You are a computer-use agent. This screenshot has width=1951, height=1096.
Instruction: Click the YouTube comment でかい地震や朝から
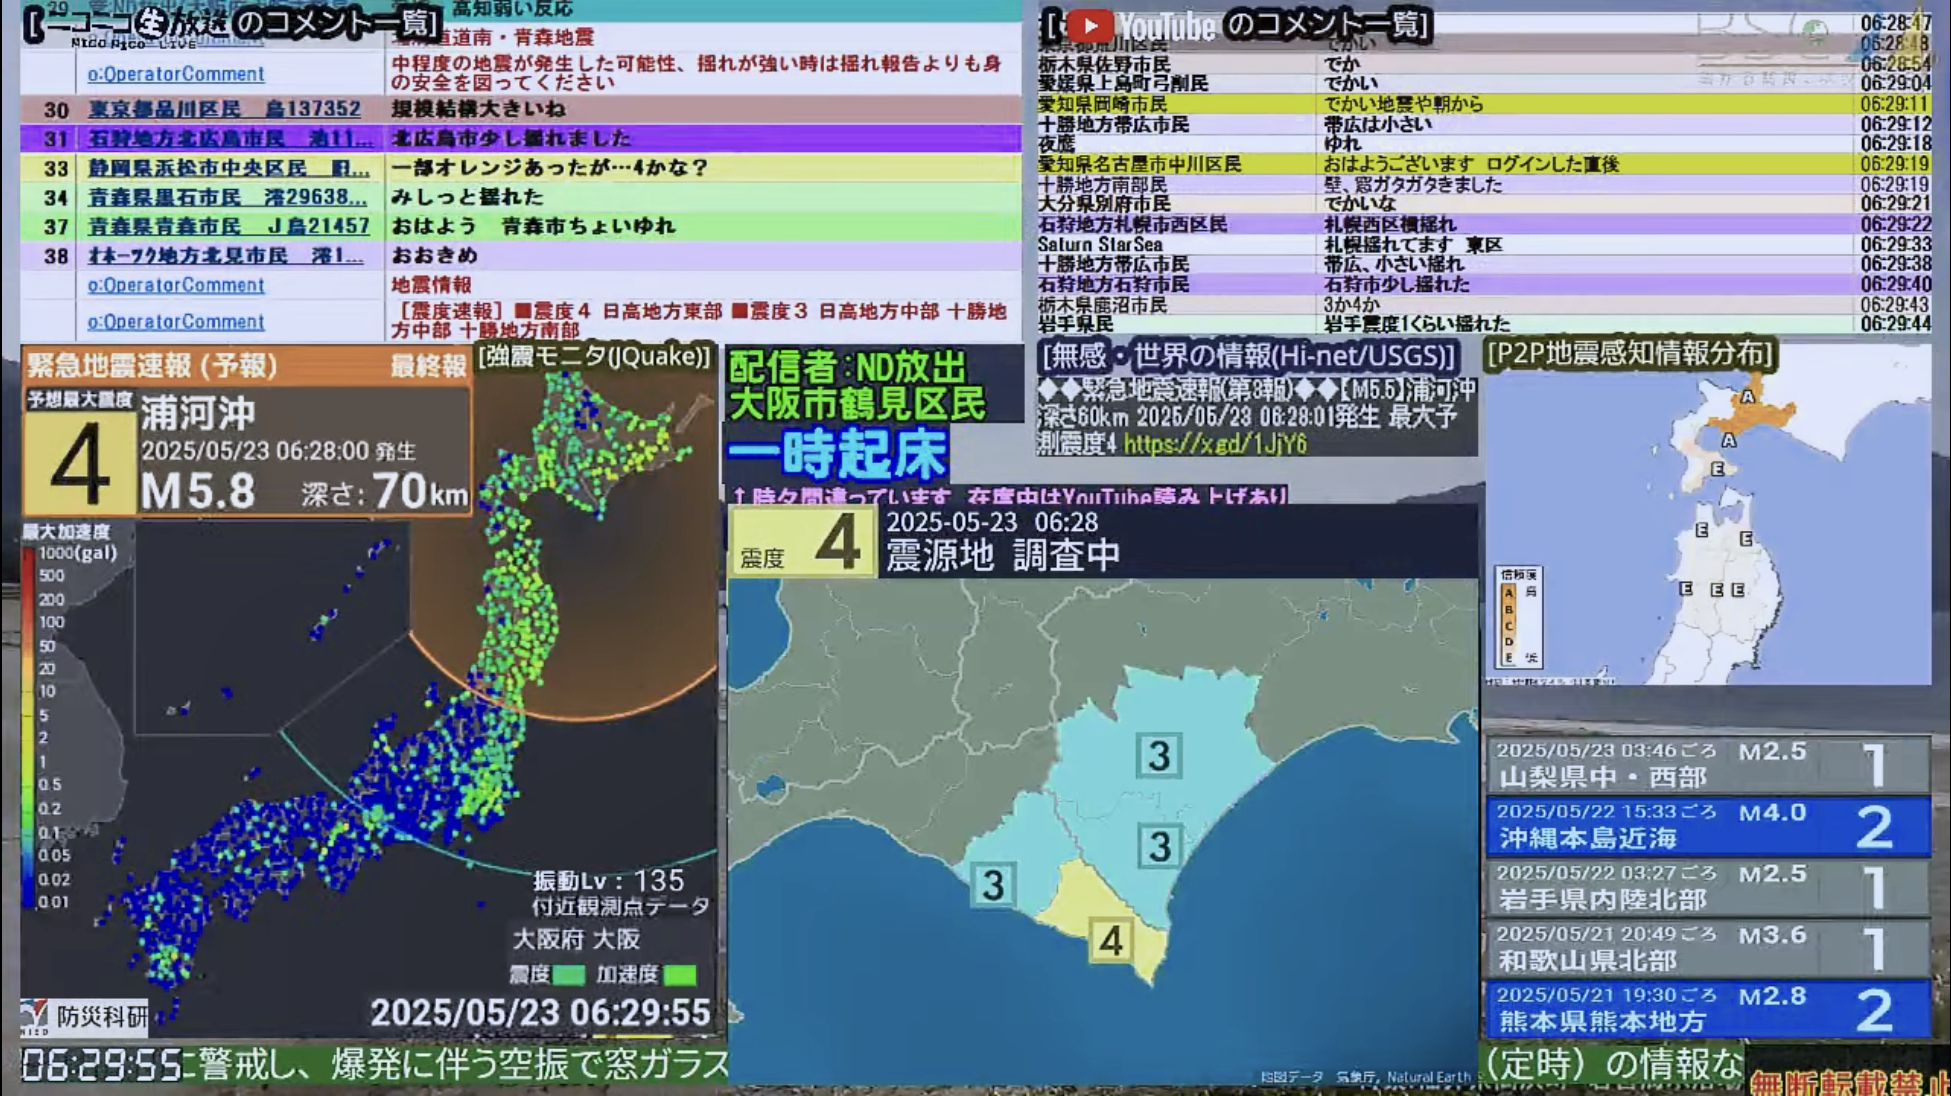tap(1404, 104)
